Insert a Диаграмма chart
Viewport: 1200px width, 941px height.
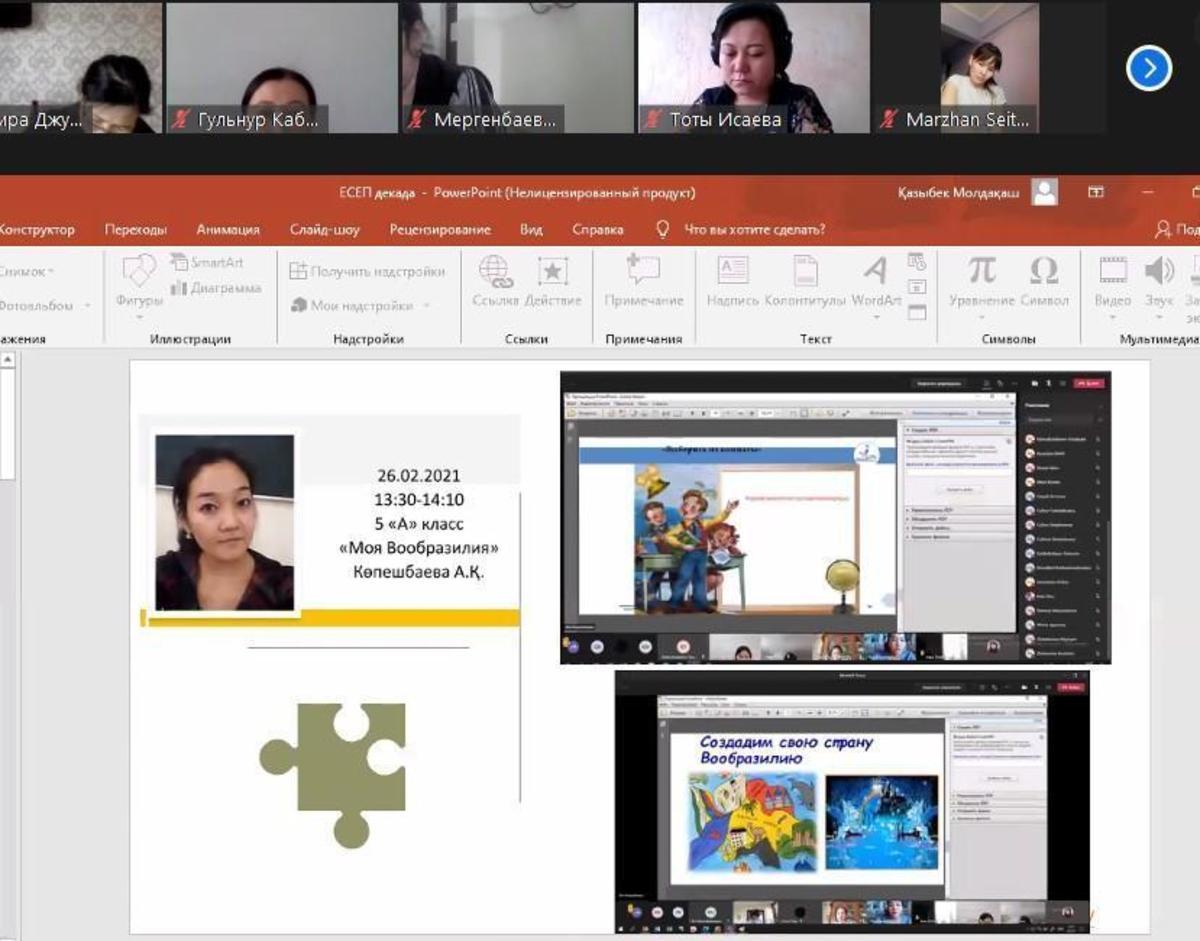pyautogui.click(x=216, y=288)
